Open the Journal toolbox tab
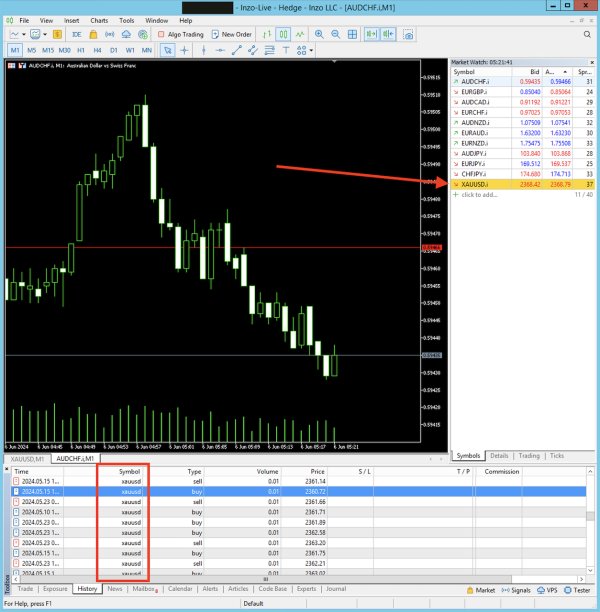This screenshot has height=612, width=600. click(x=336, y=589)
